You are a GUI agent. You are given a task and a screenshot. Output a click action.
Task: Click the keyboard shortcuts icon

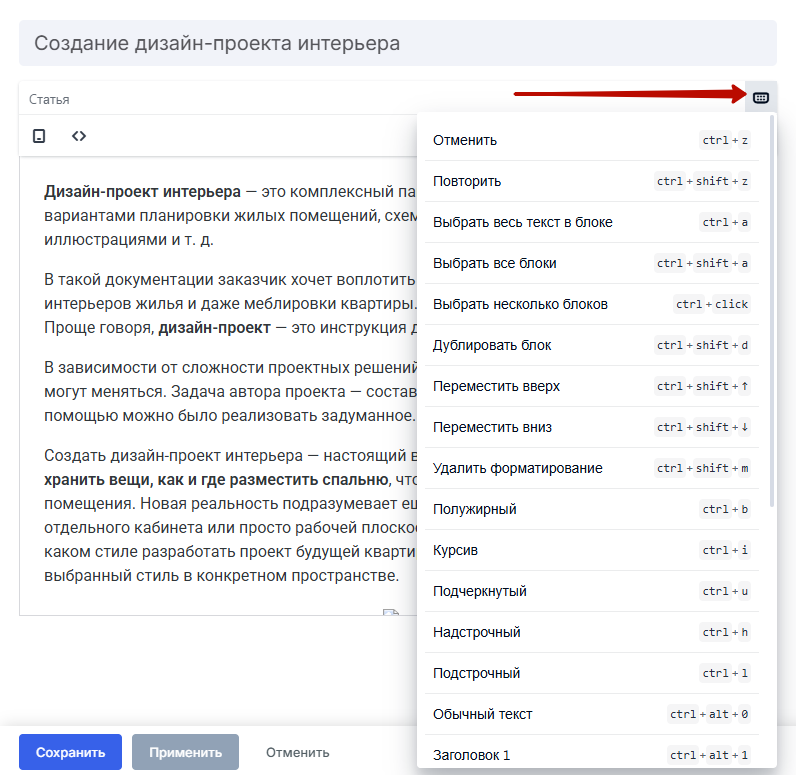[761, 97]
